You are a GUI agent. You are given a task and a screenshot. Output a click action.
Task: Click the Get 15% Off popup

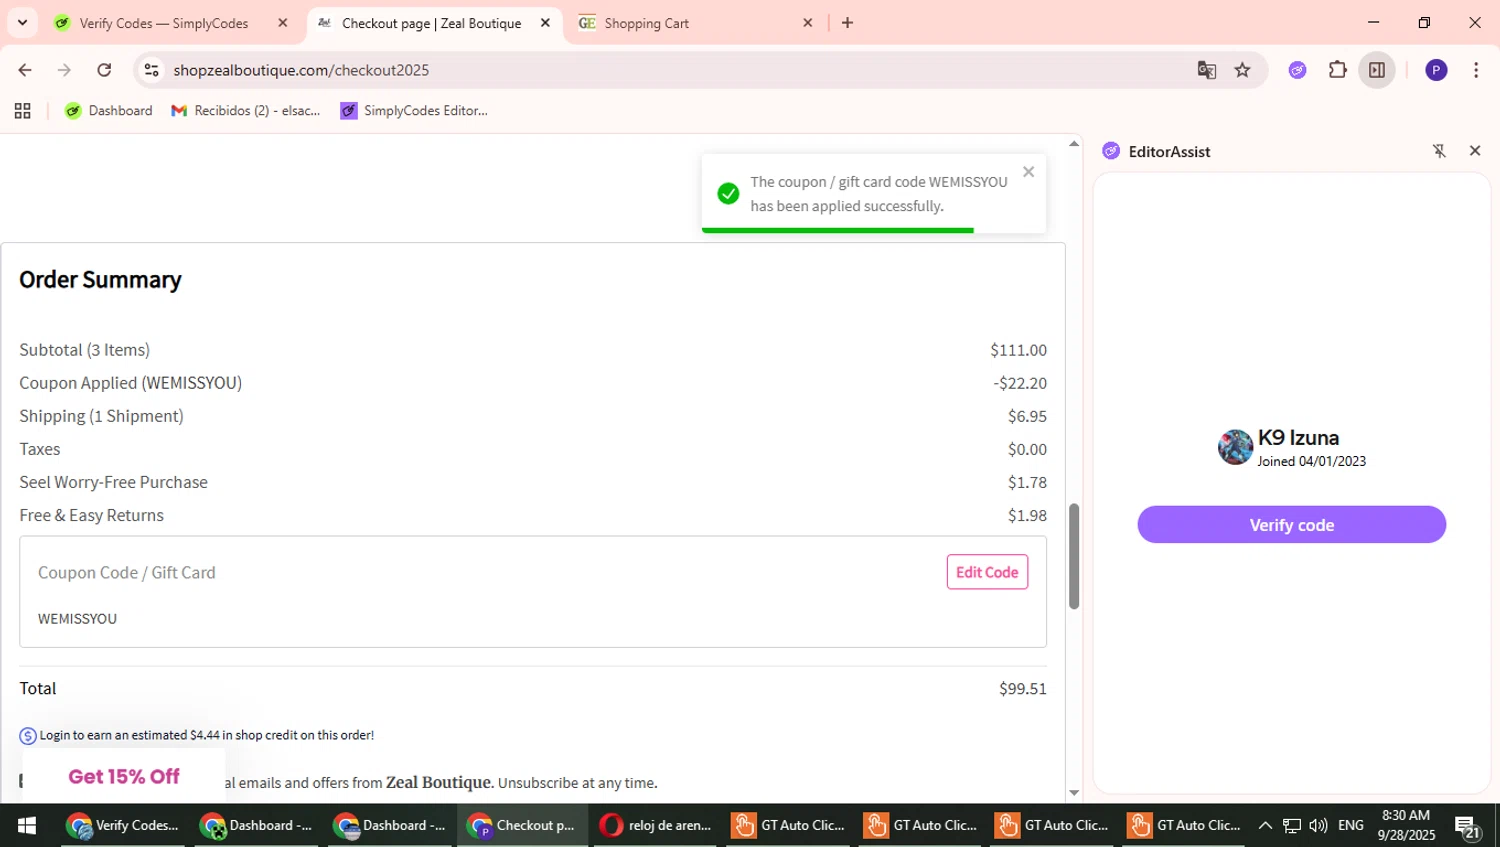pyautogui.click(x=124, y=776)
